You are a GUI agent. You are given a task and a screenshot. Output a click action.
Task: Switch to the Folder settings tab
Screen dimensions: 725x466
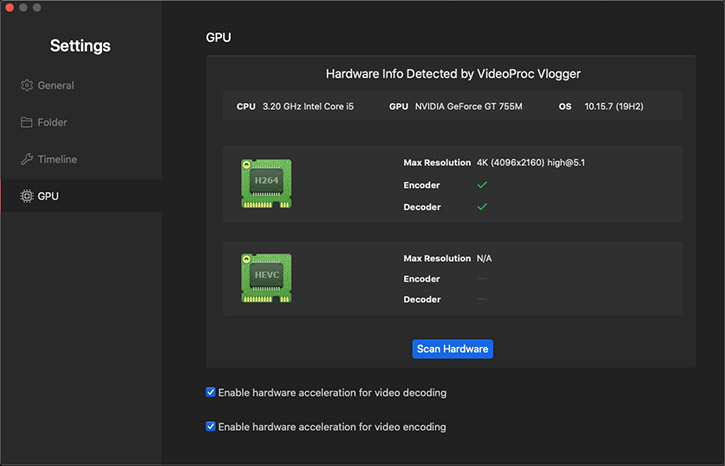pyautogui.click(x=52, y=123)
